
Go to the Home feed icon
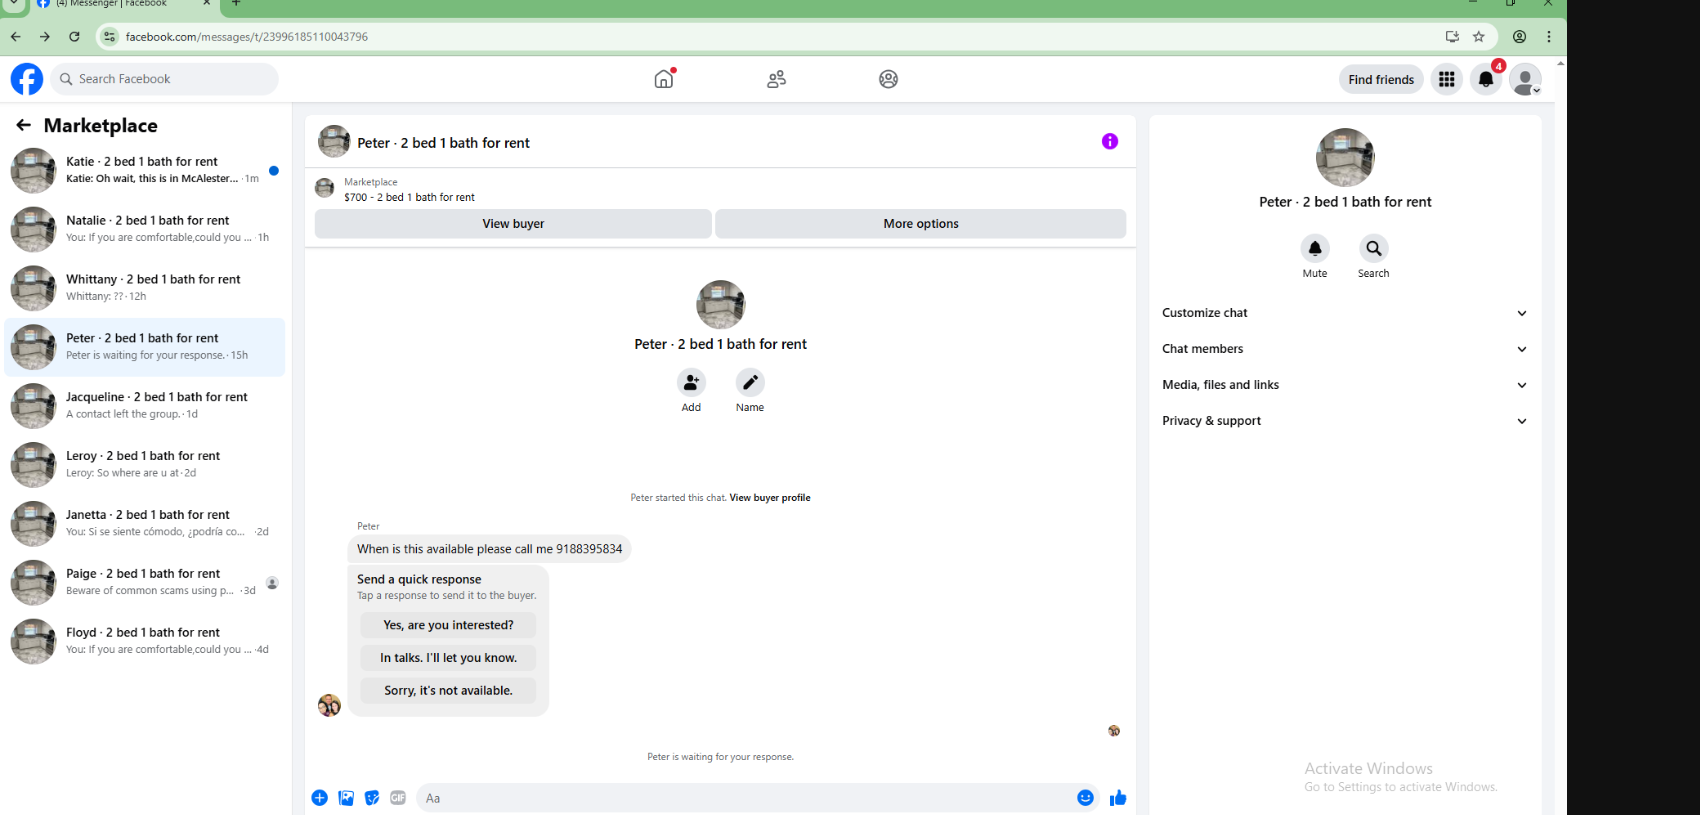[x=664, y=79]
